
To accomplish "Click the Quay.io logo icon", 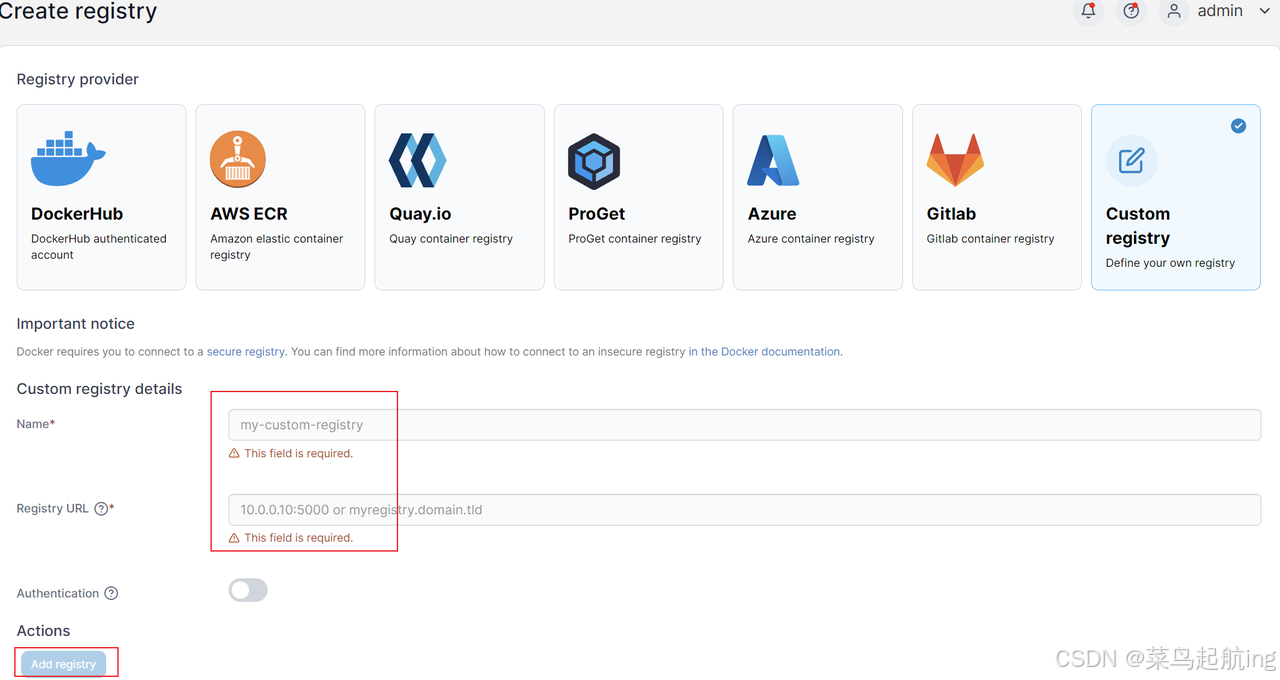I will click(x=417, y=160).
